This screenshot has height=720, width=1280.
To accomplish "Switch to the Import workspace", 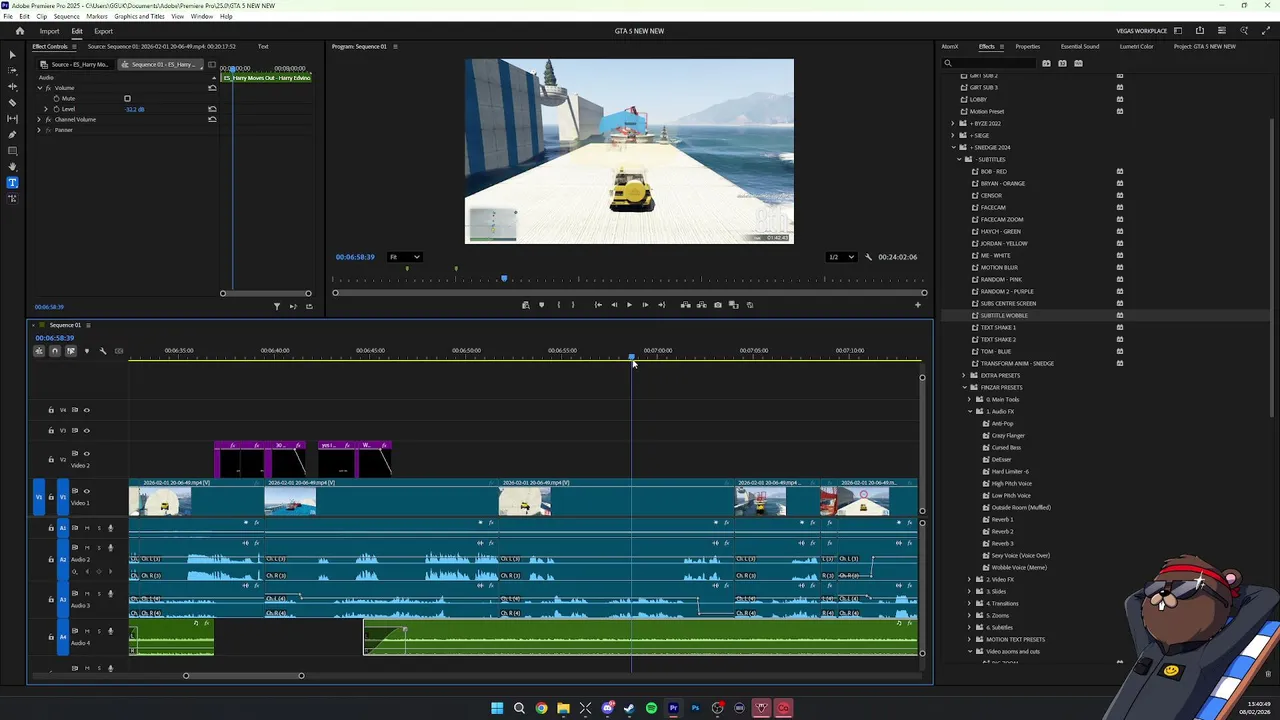I will pyautogui.click(x=49, y=31).
